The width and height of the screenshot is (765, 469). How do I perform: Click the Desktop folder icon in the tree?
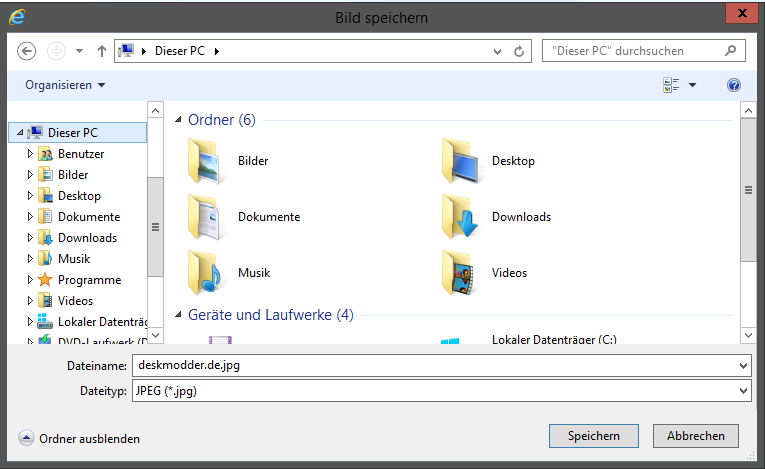[x=45, y=196]
